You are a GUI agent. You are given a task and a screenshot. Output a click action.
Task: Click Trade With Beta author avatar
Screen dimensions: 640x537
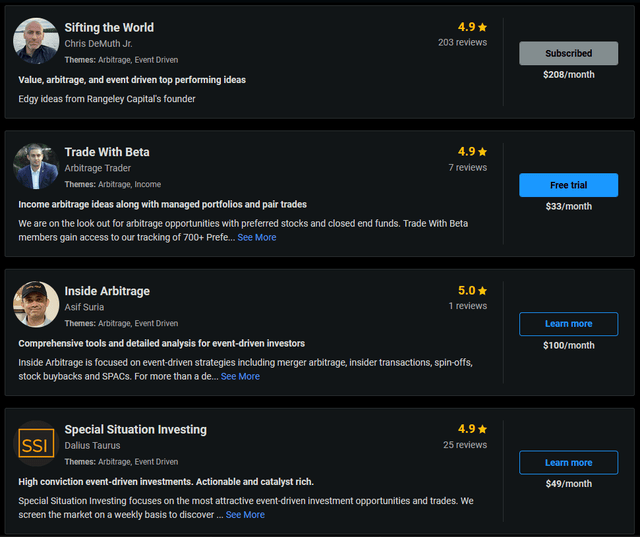pyautogui.click(x=36, y=166)
